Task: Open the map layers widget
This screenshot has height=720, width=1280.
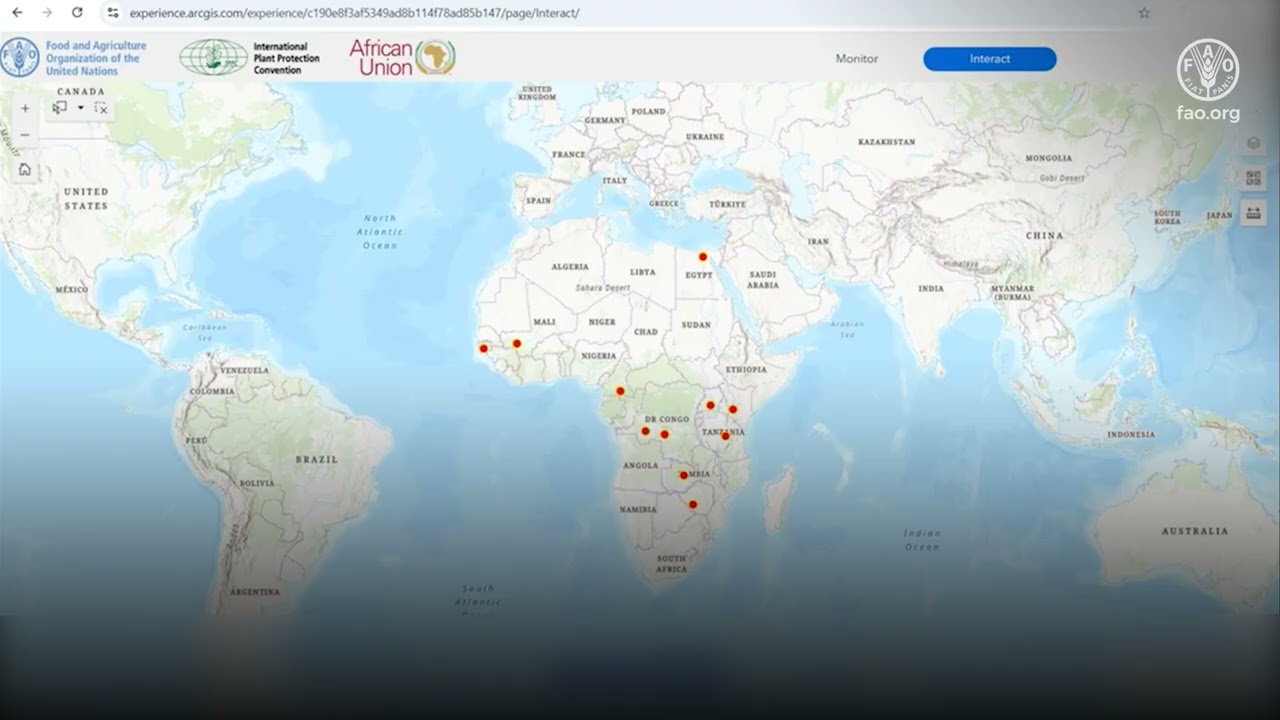Action: click(1254, 143)
